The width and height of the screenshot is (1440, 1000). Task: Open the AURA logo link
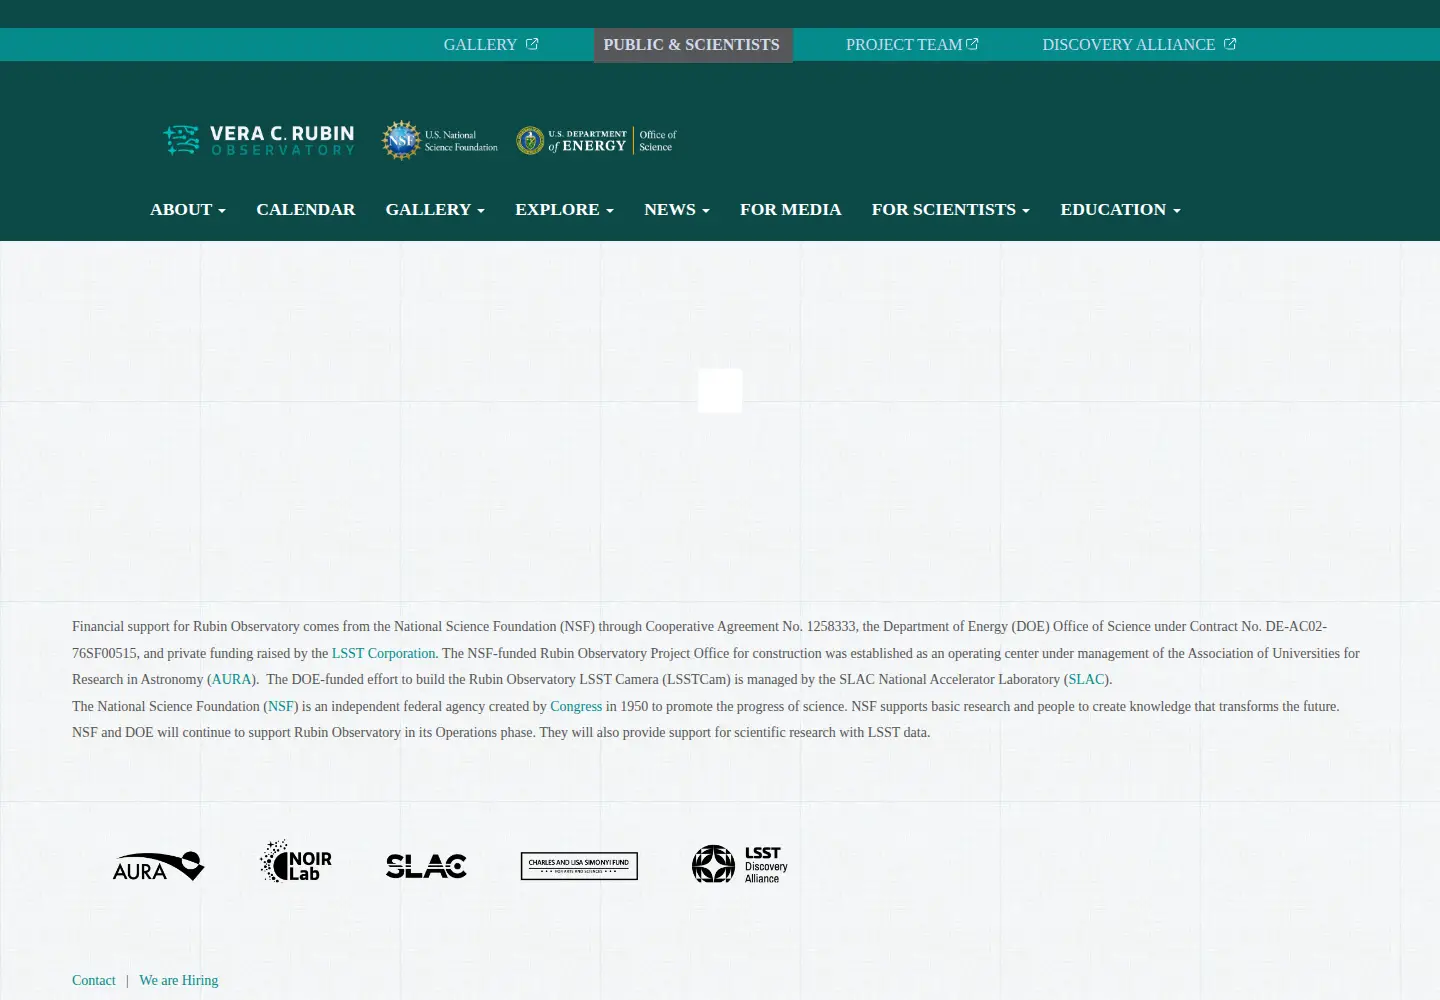(158, 865)
